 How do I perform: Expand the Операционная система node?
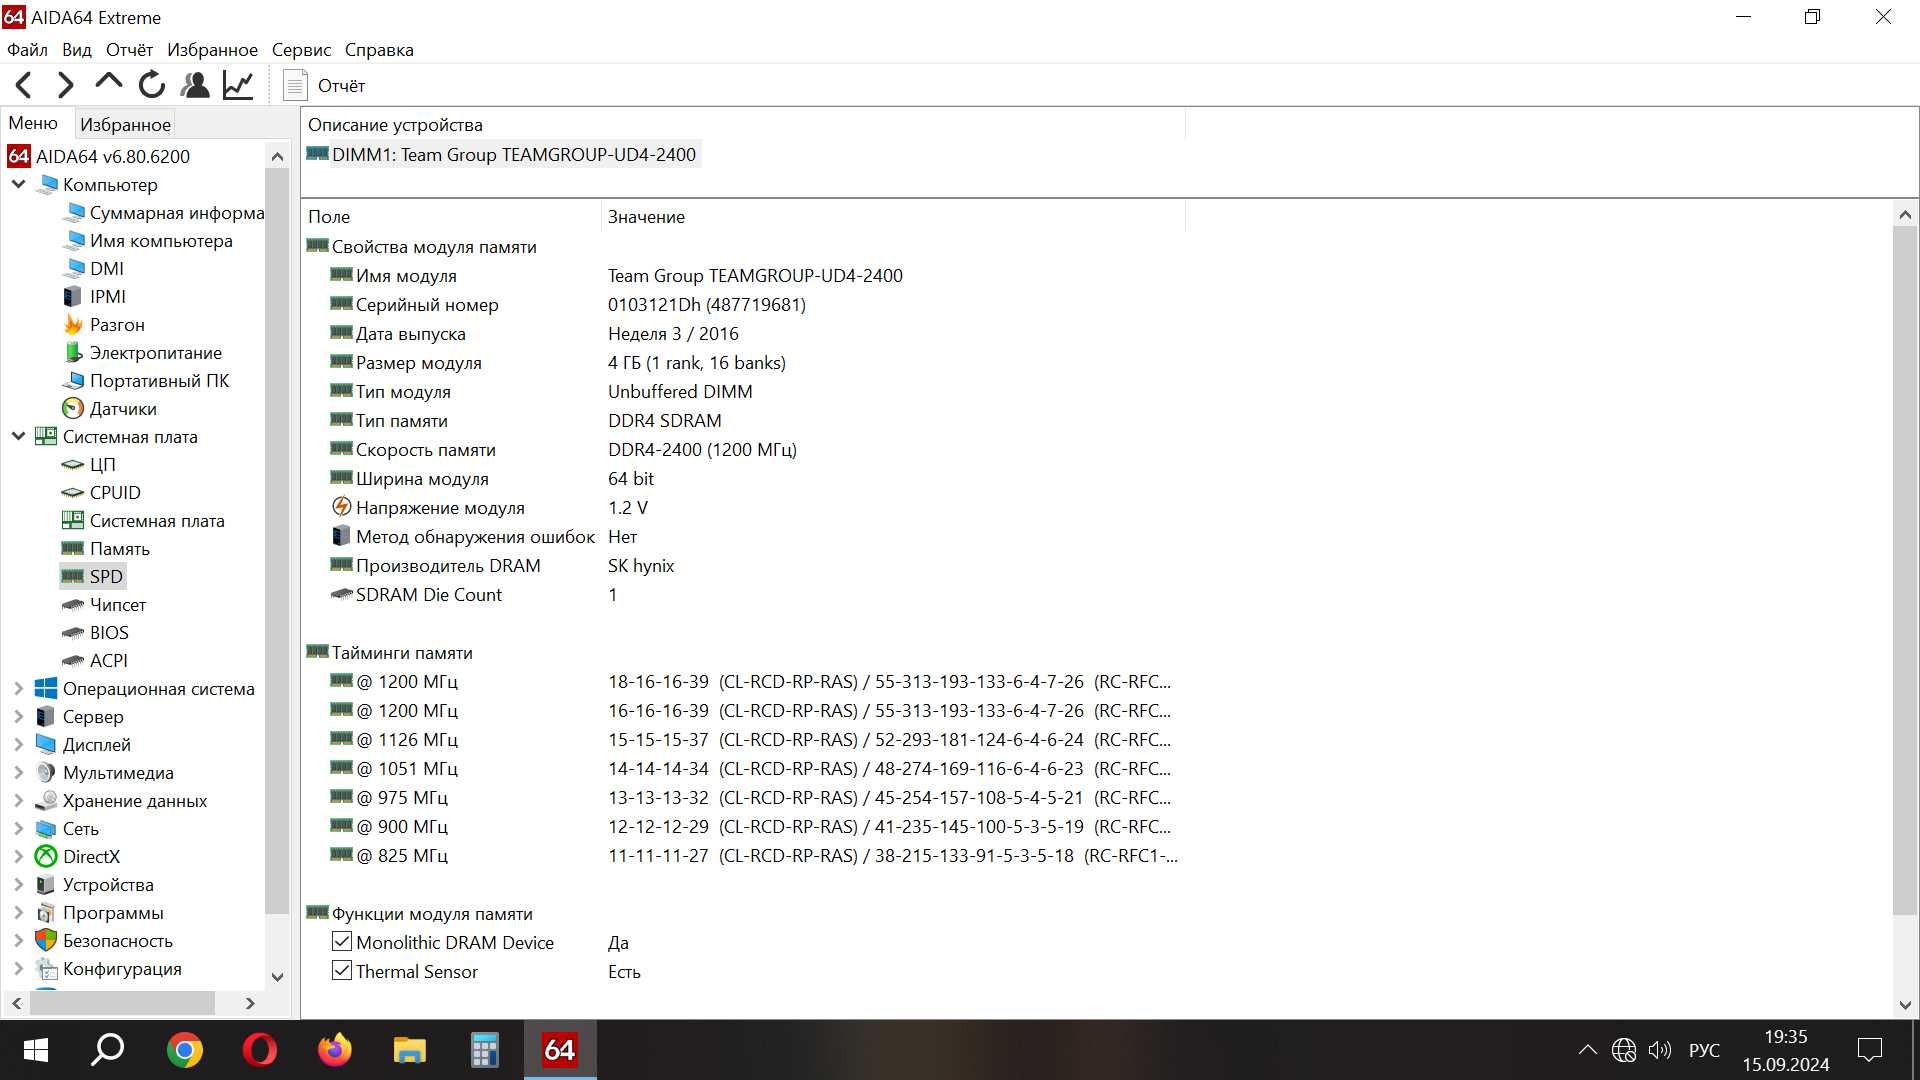pos(18,689)
